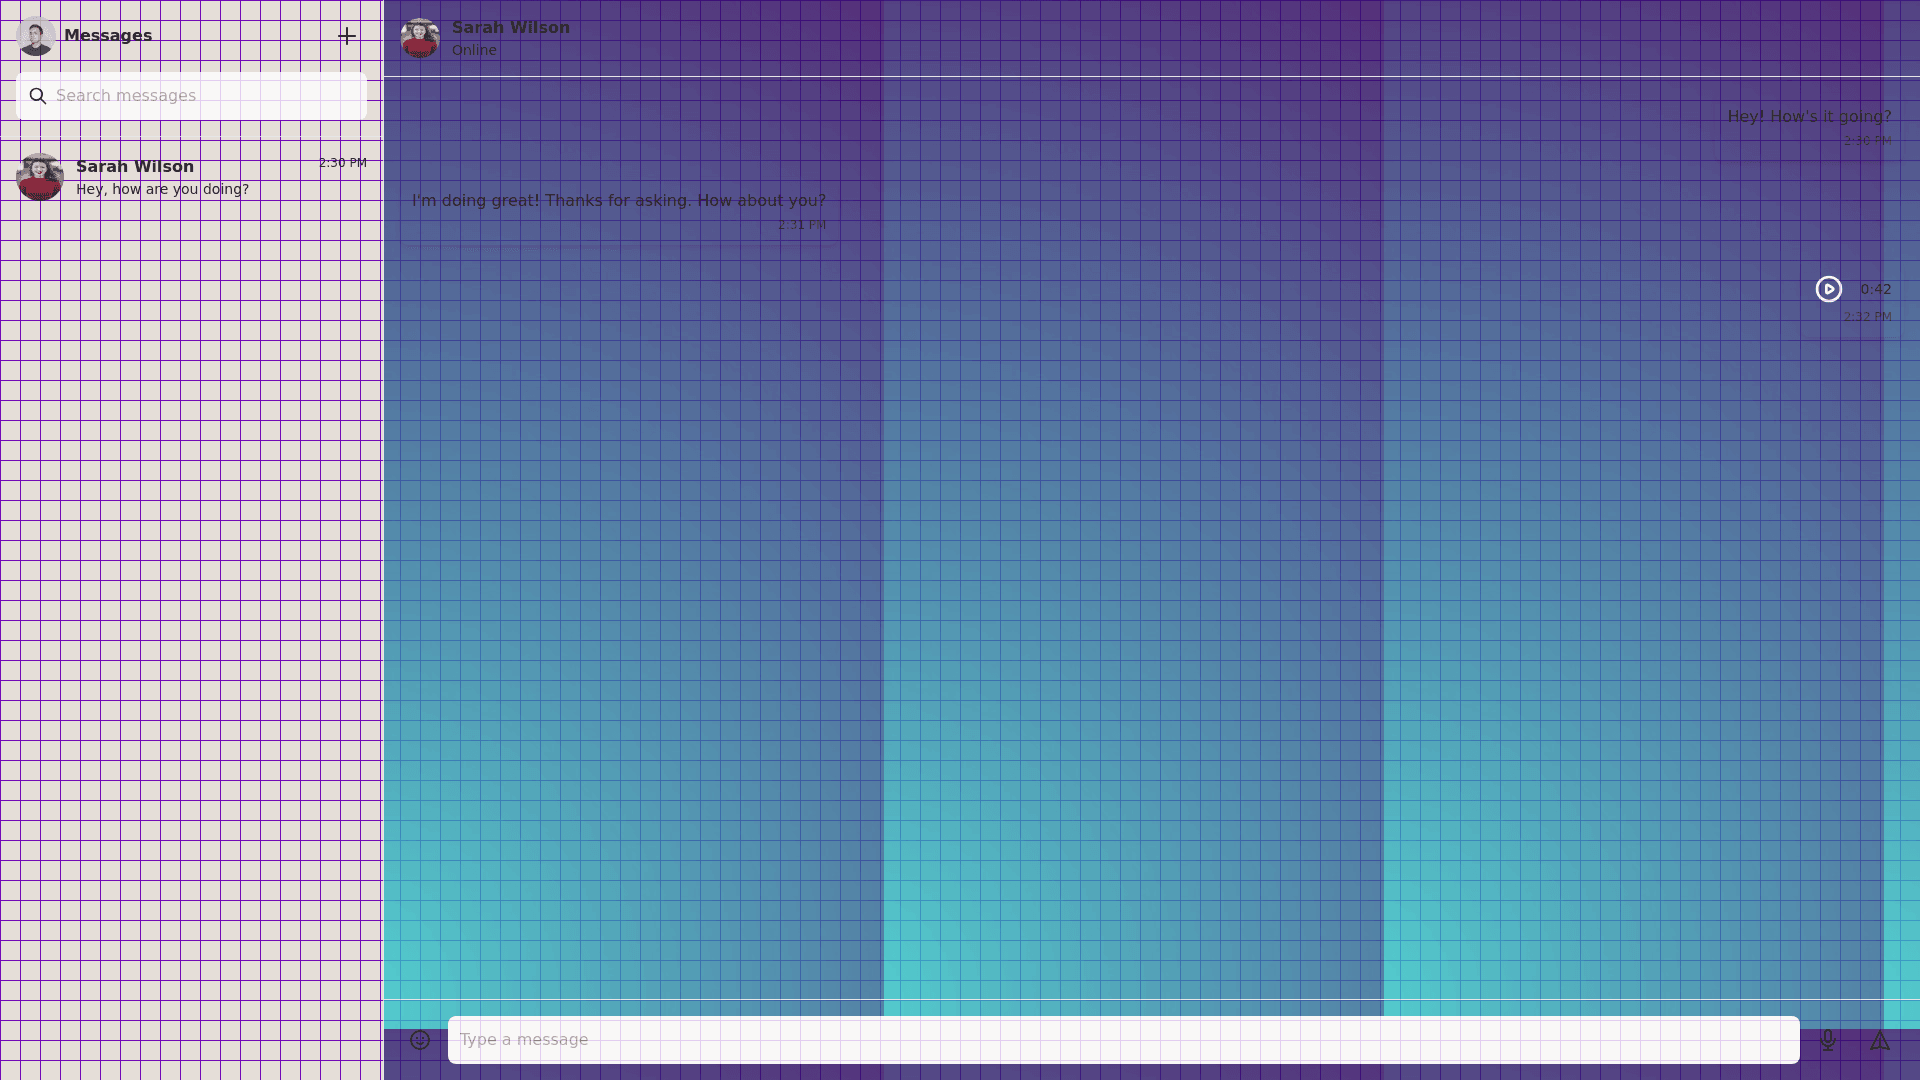Screen dimensions: 1920x1080
Task: Select the "I'm doing great!" reply message
Action: [618, 201]
